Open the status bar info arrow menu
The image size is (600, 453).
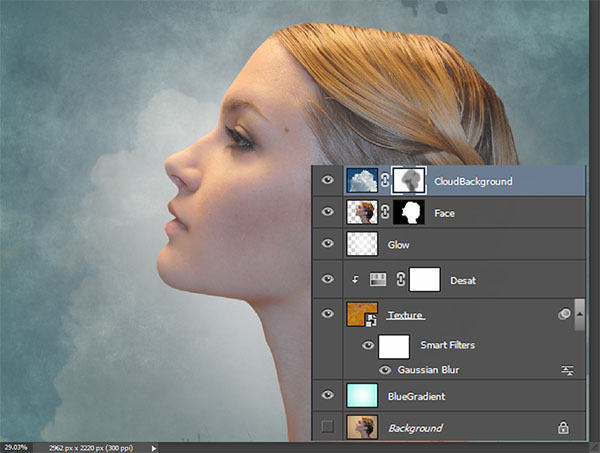[153, 447]
